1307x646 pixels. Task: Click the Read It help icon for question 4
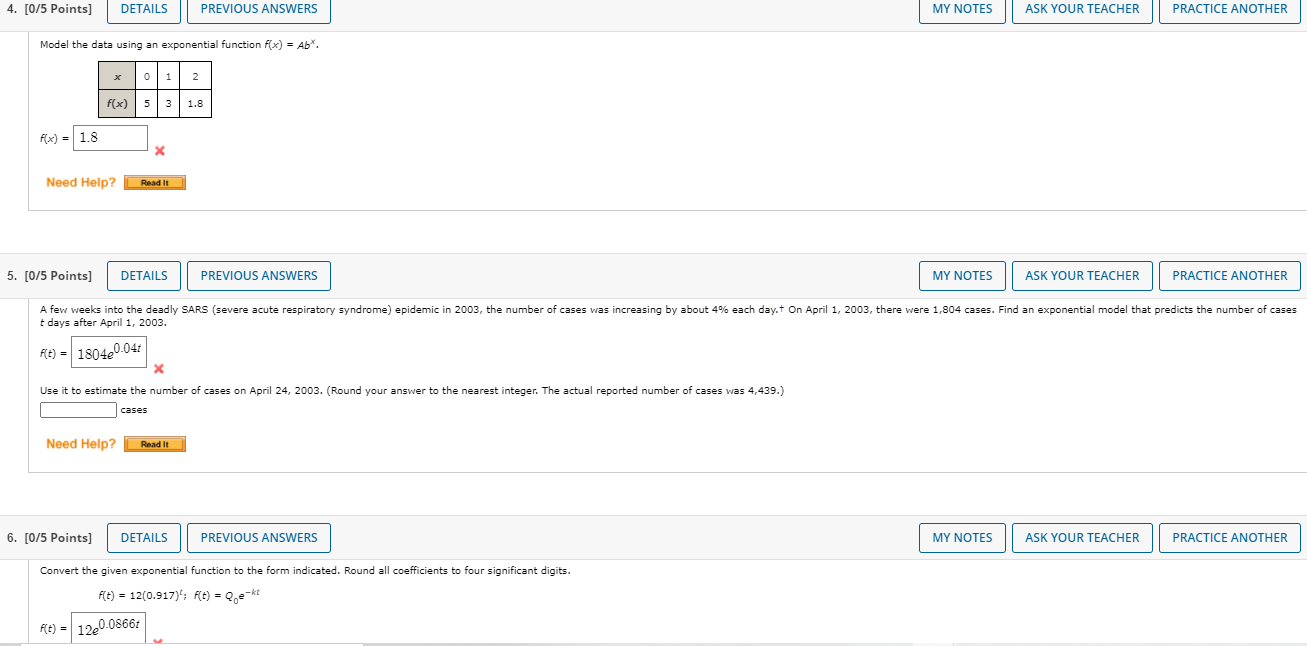click(154, 182)
